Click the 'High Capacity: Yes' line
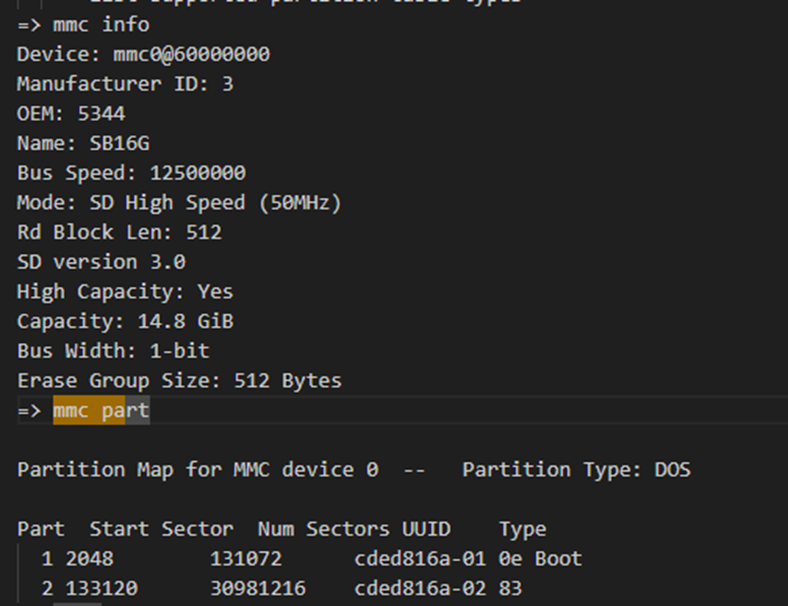 [x=125, y=291]
